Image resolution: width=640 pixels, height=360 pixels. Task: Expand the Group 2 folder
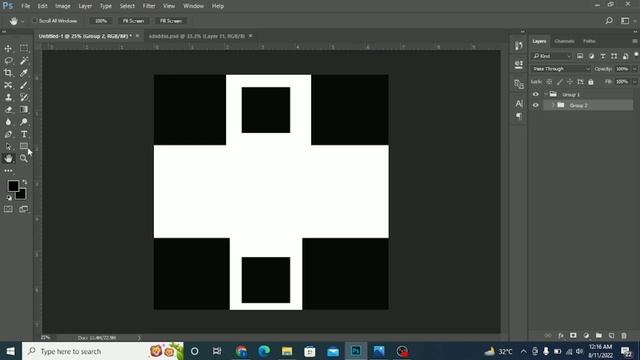[x=553, y=105]
